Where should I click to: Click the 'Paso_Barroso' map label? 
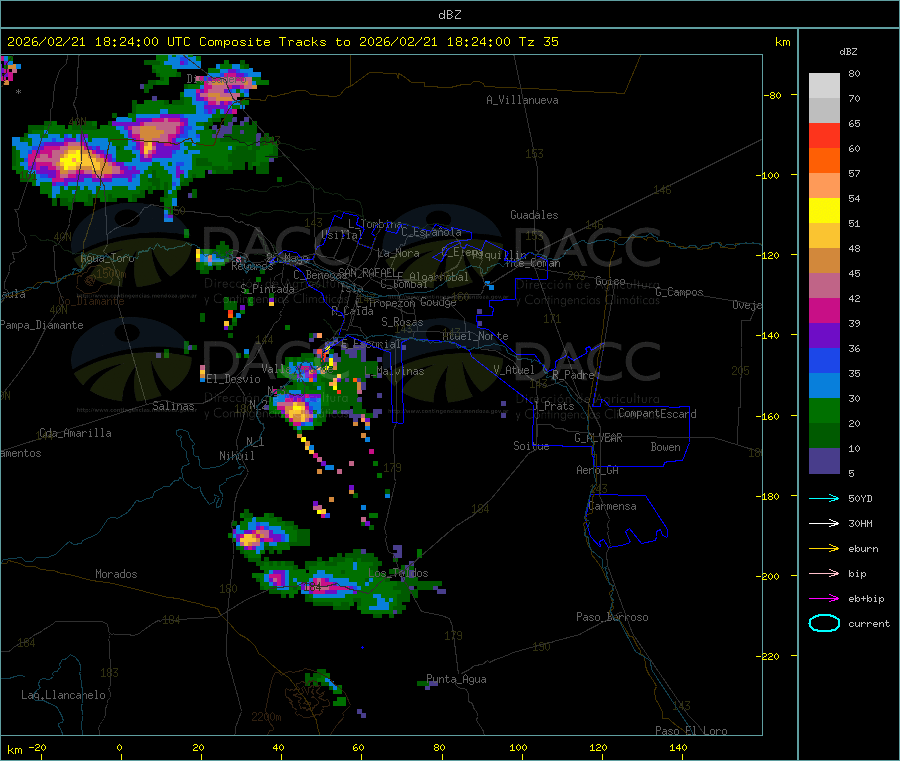(612, 618)
